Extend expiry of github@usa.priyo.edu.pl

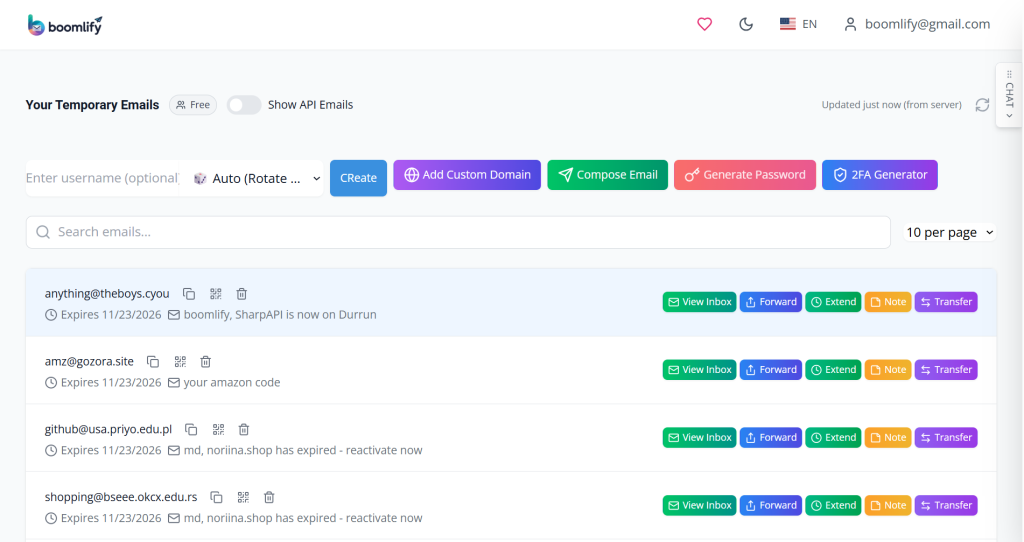click(833, 438)
